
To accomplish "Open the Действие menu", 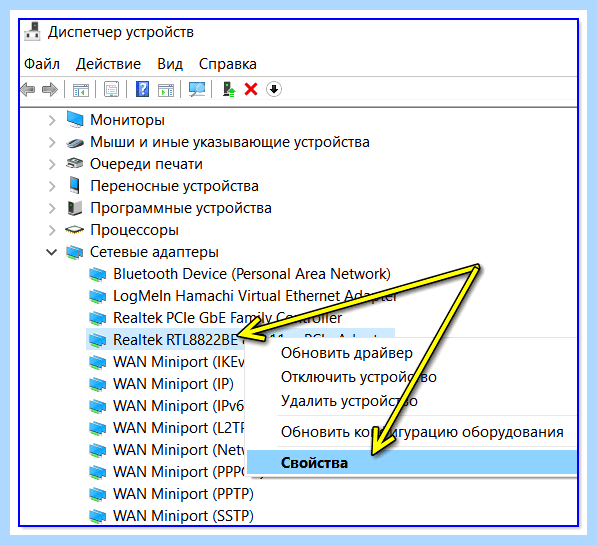I will tap(108, 64).
